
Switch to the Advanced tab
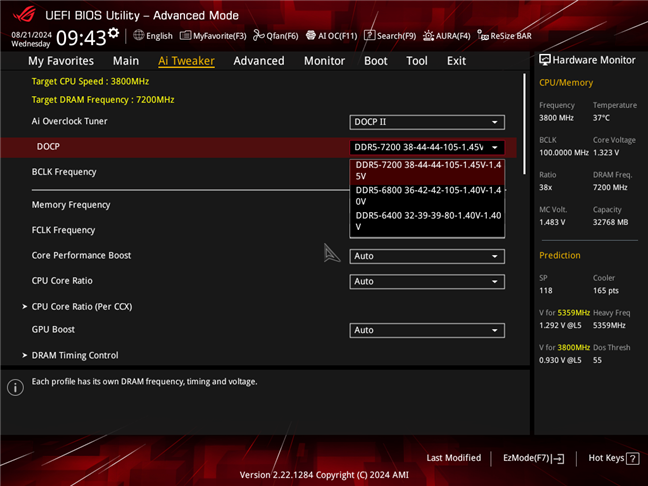click(x=259, y=61)
